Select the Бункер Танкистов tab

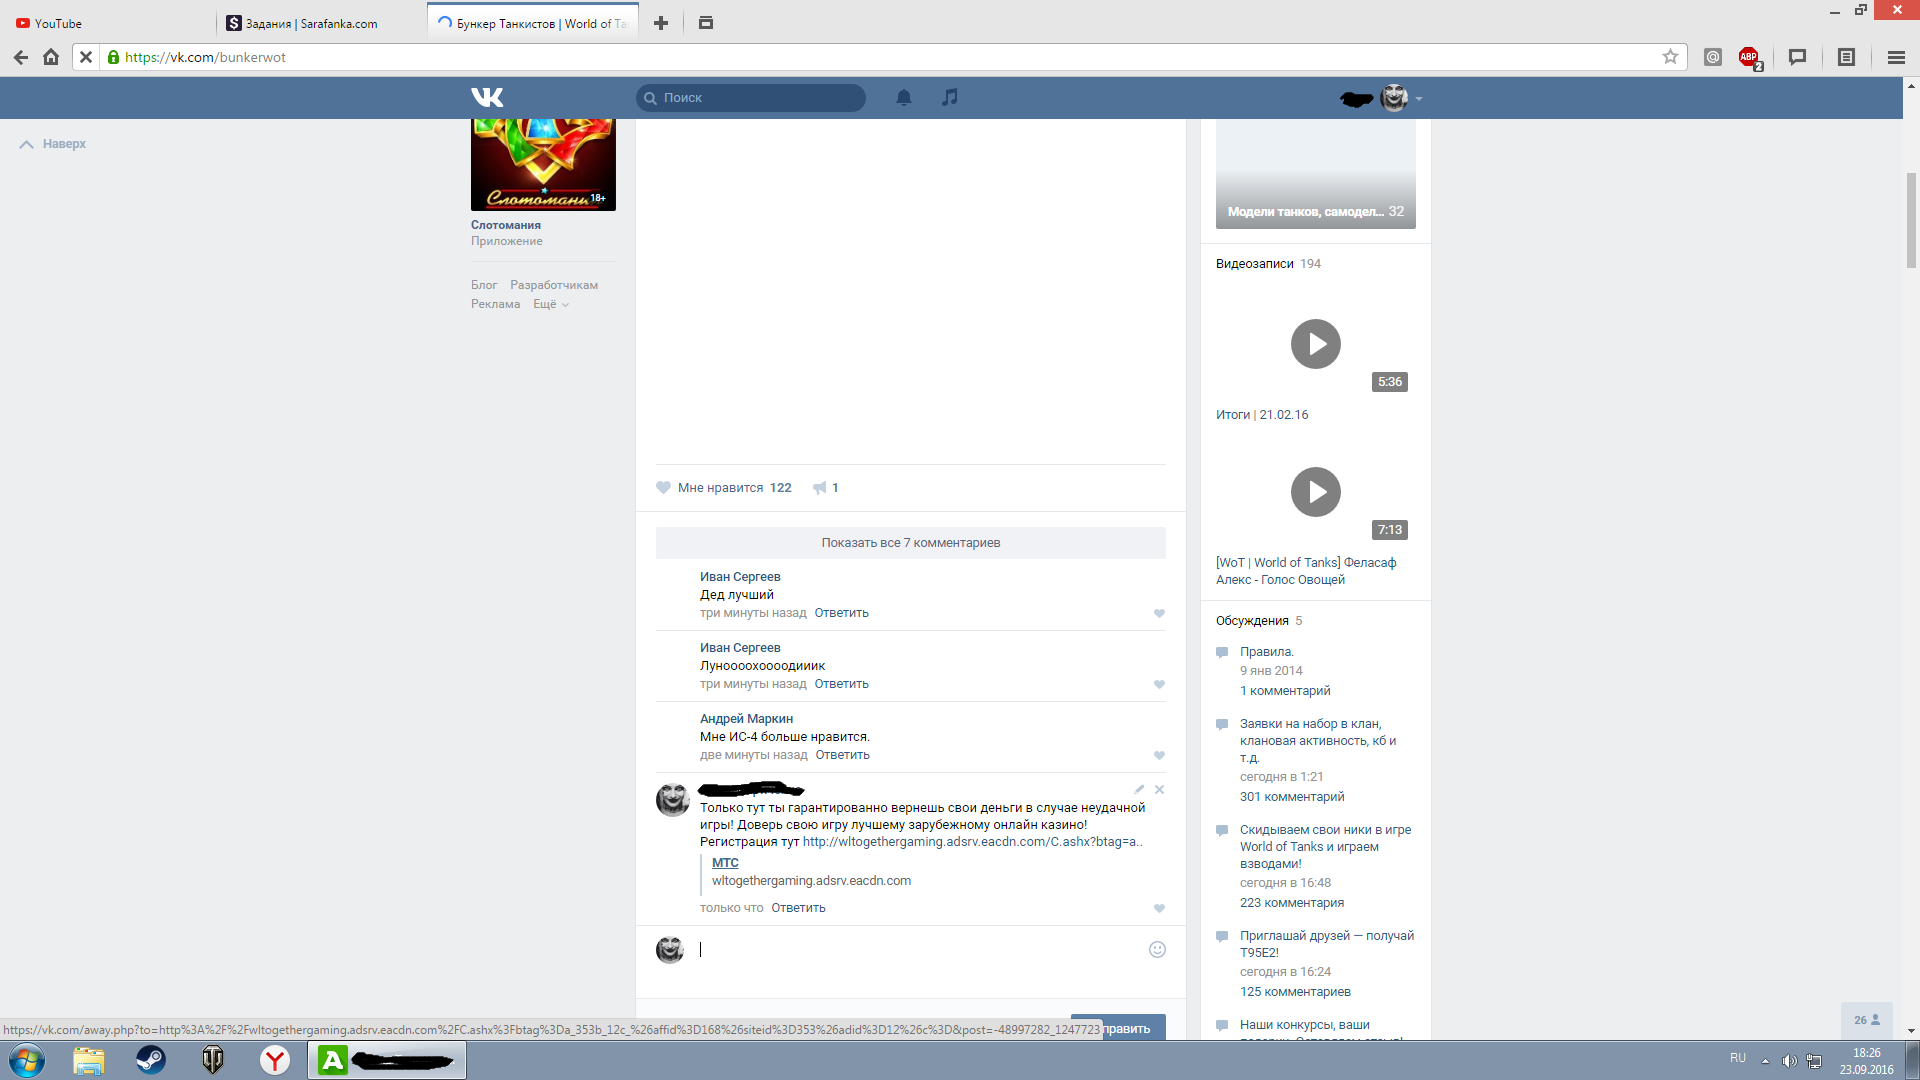(x=532, y=23)
